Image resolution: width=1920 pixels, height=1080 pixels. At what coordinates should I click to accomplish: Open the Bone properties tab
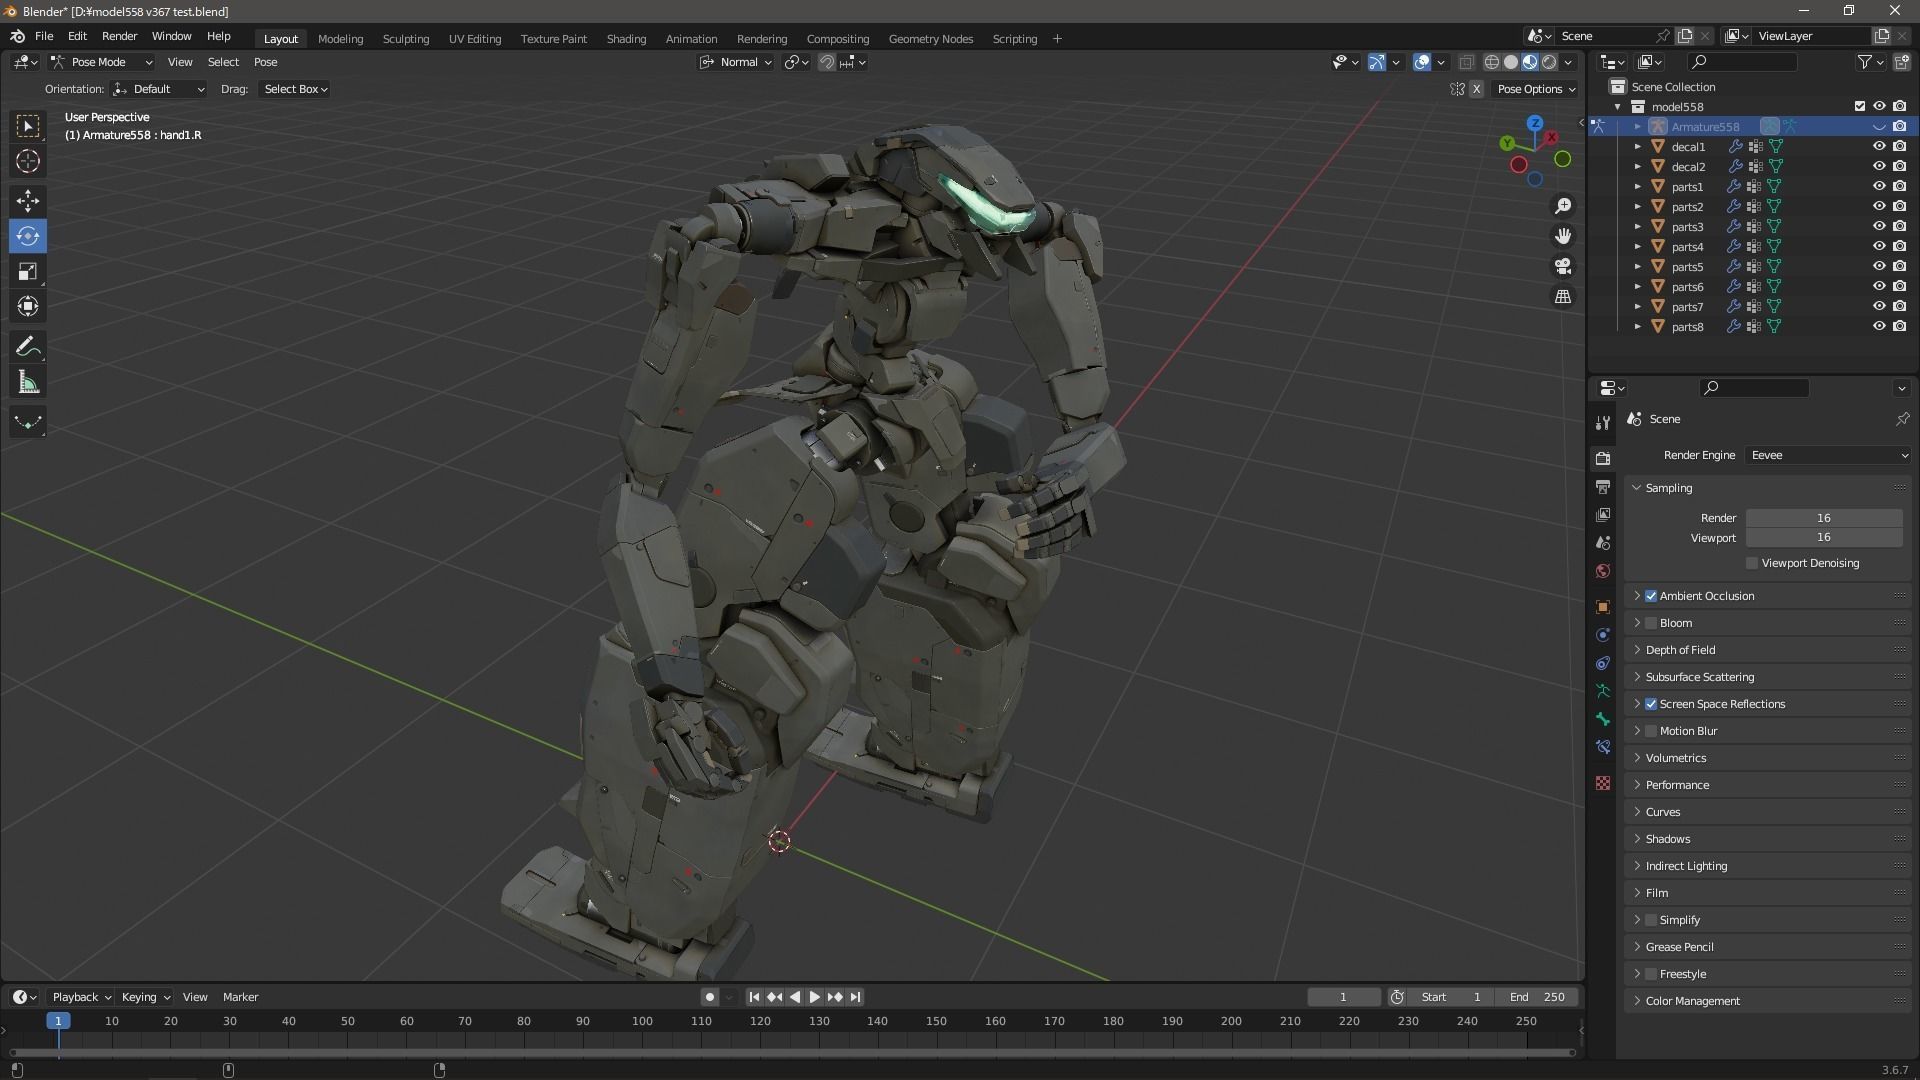point(1603,719)
